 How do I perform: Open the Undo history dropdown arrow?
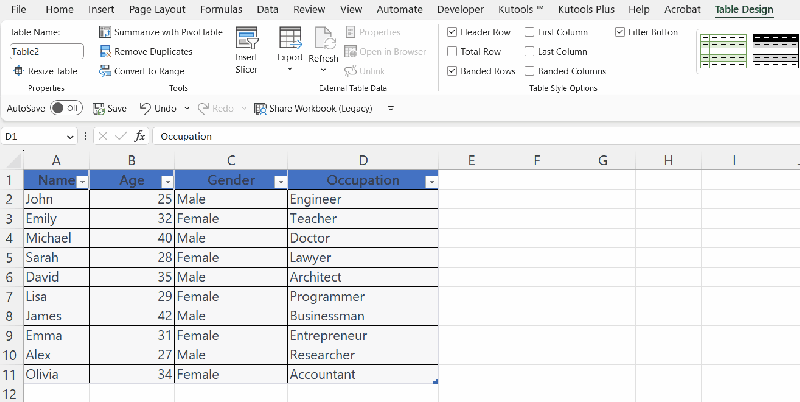pyautogui.click(x=187, y=108)
